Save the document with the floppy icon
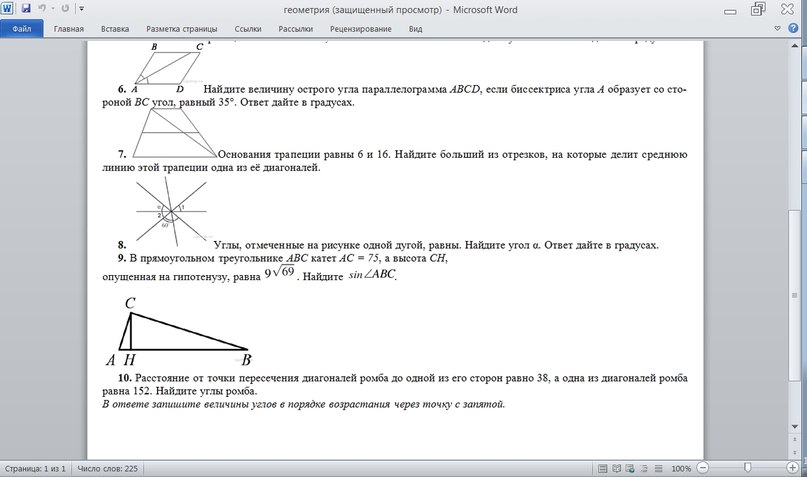 click(x=26, y=9)
